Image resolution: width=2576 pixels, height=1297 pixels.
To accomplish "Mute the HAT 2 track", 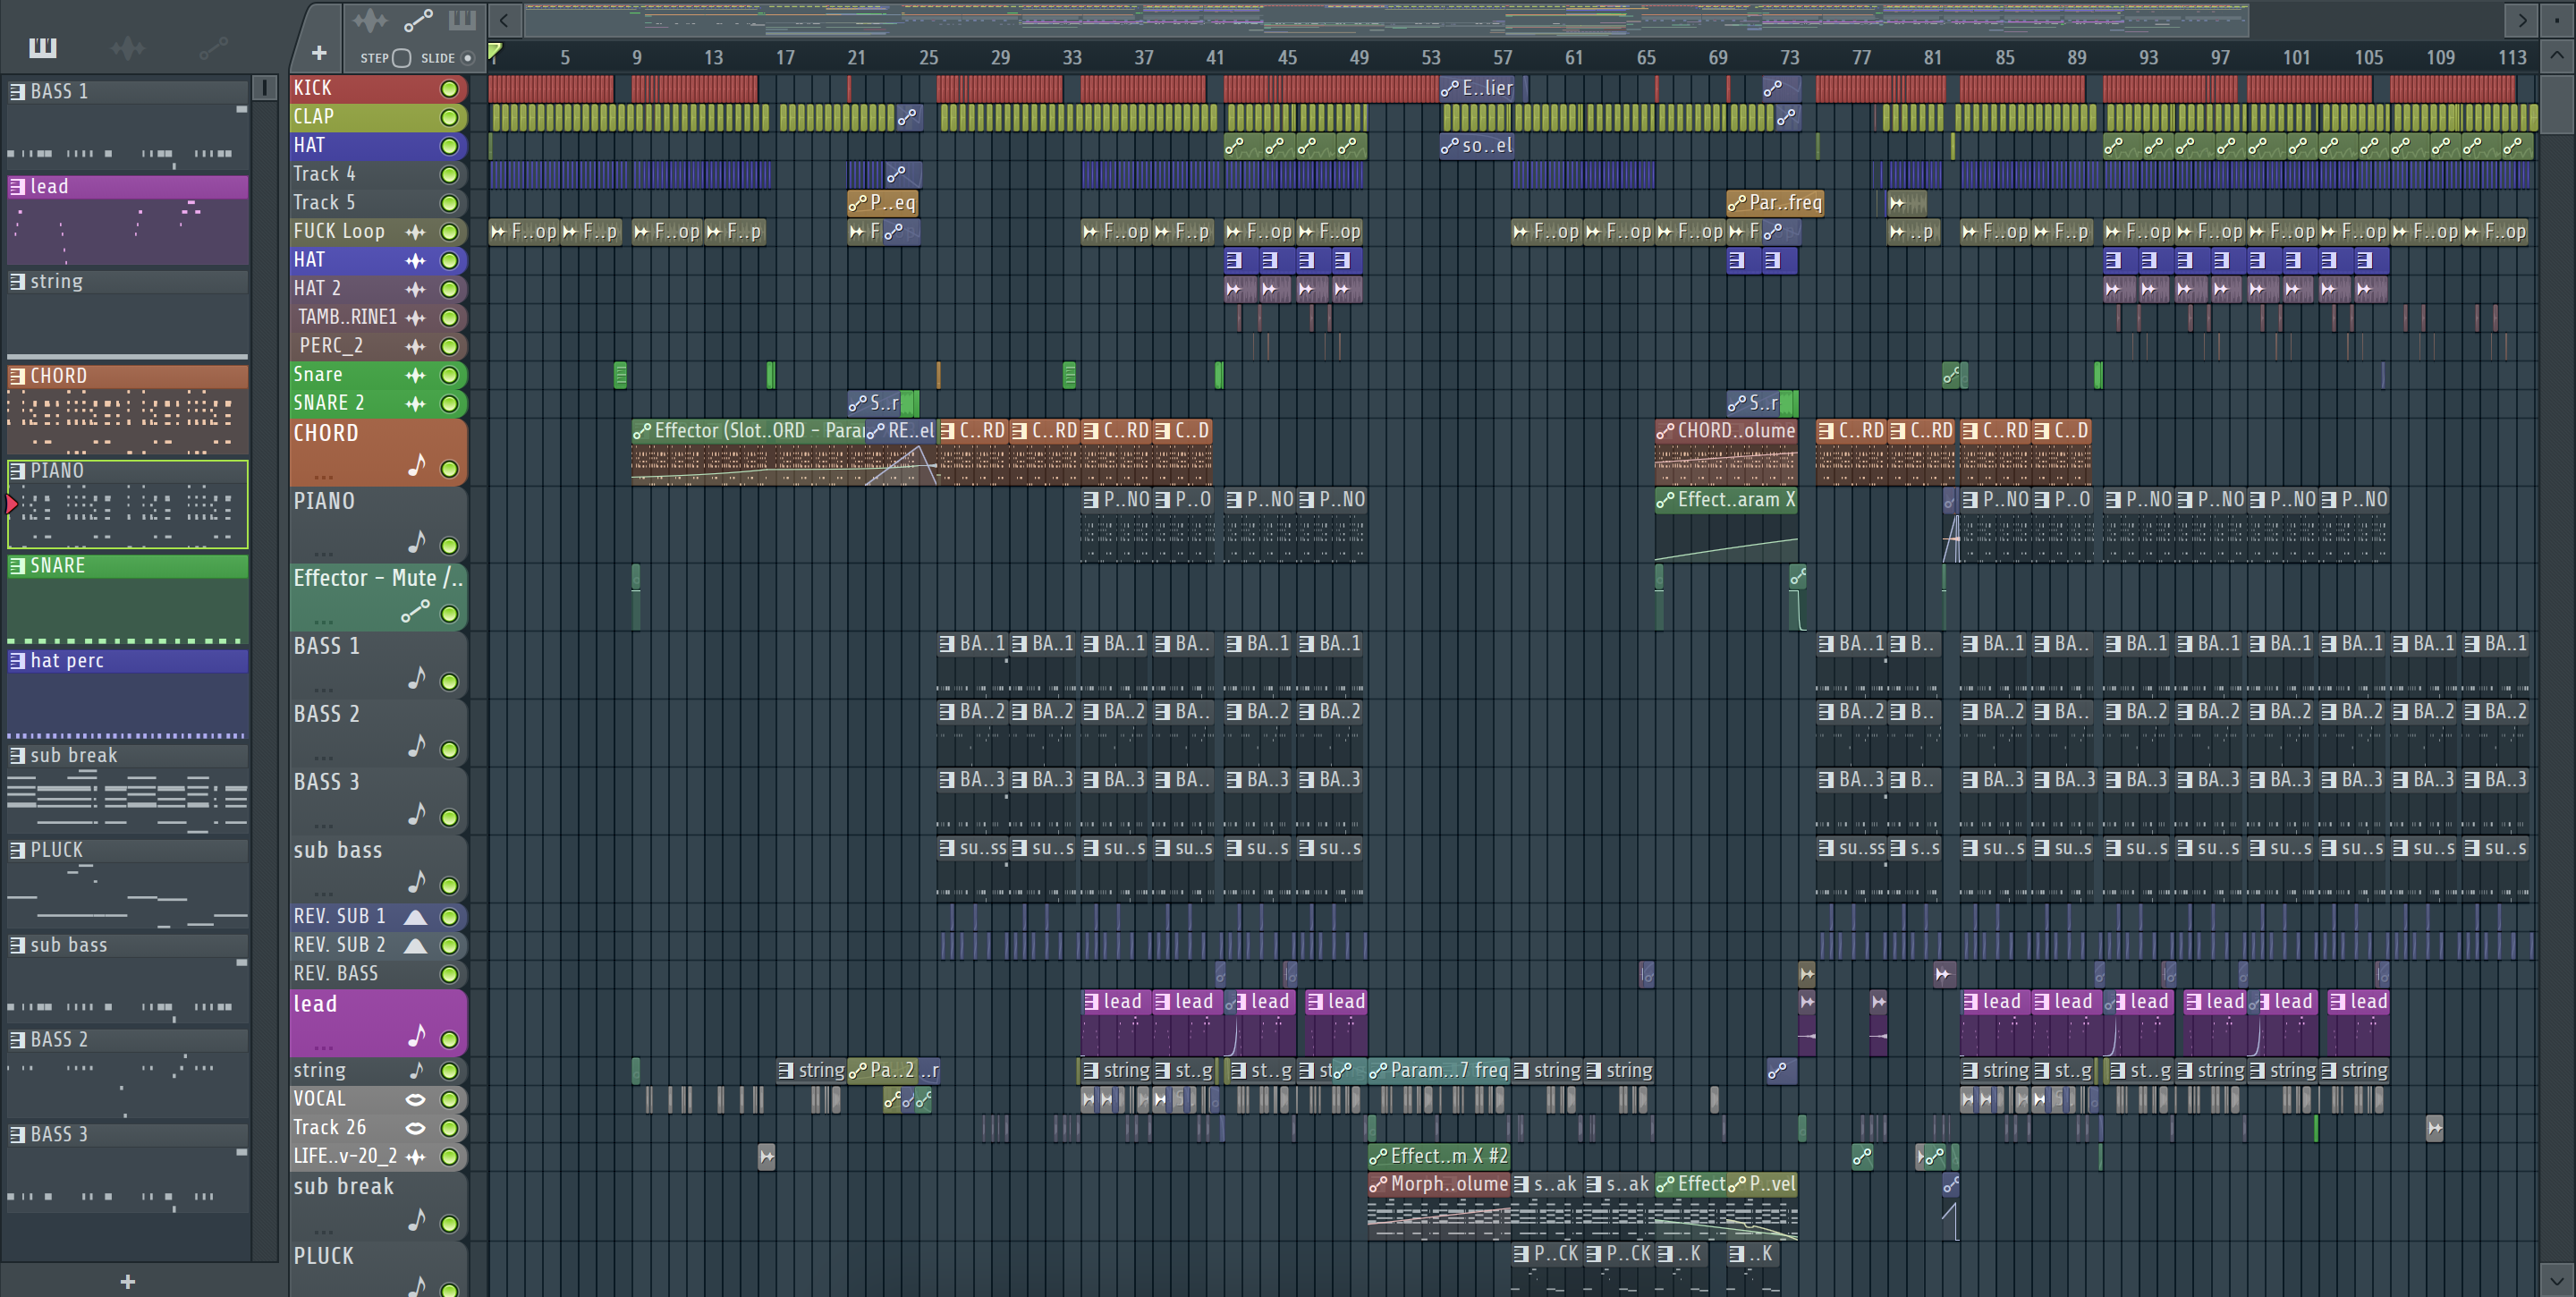I will click(449, 289).
